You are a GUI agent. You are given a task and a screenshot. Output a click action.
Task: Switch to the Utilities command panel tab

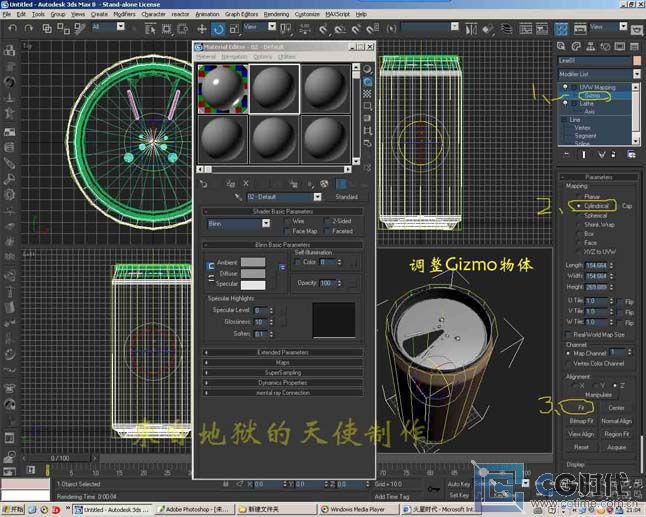pos(634,46)
